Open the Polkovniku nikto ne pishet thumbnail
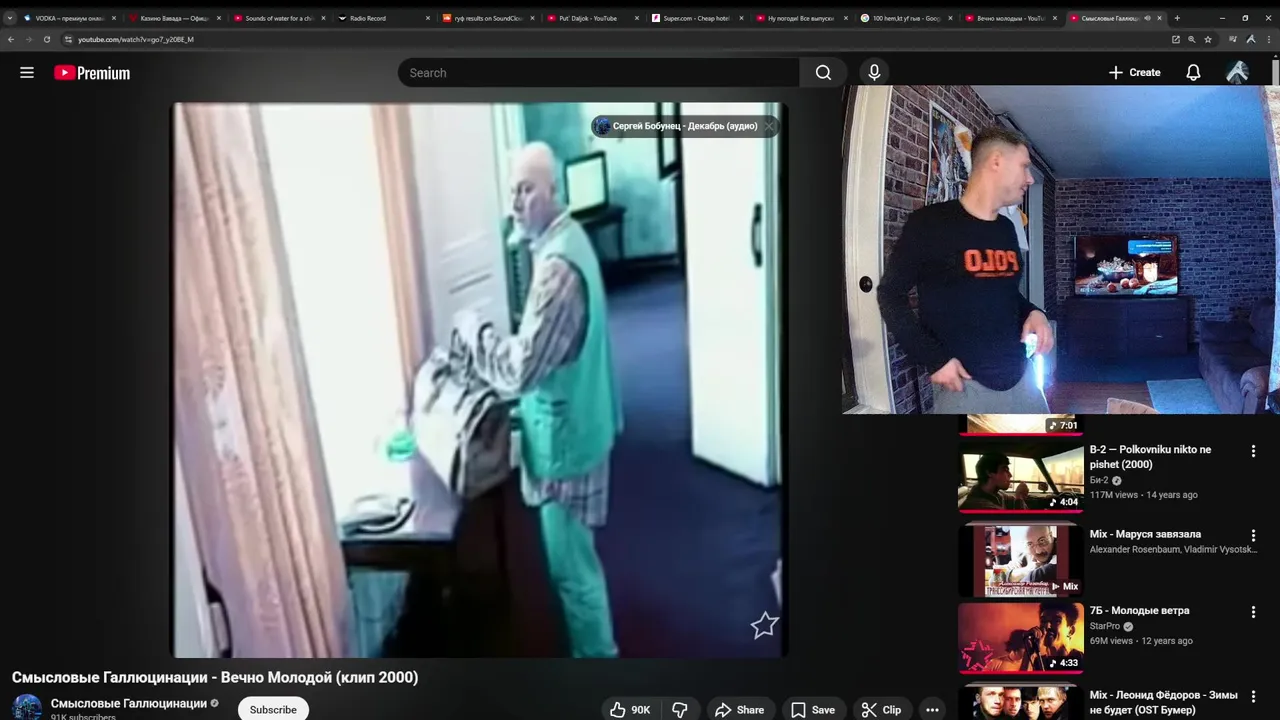 point(1020,477)
